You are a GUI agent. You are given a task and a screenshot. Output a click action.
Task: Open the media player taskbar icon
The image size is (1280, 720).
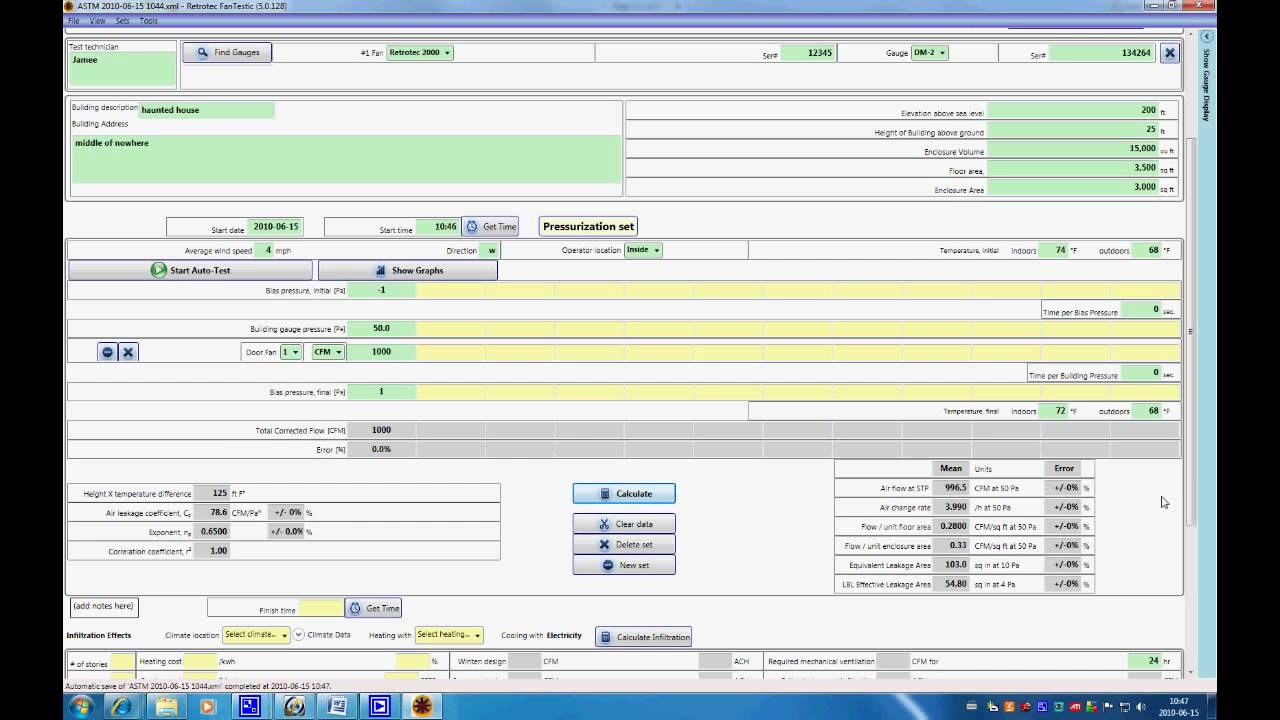[207, 706]
